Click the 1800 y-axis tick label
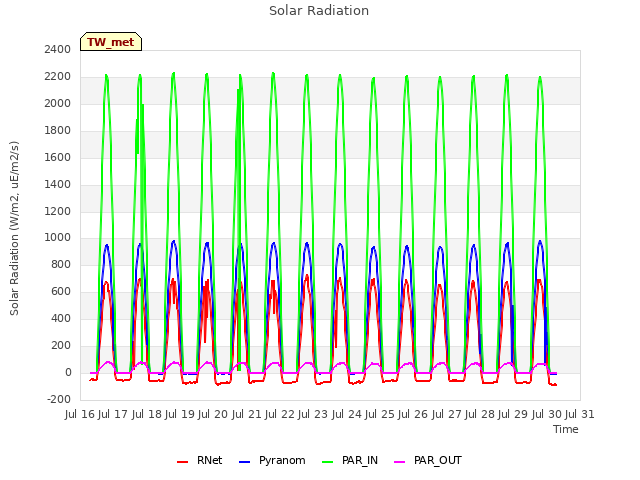This screenshot has width=640, height=480. [58, 131]
